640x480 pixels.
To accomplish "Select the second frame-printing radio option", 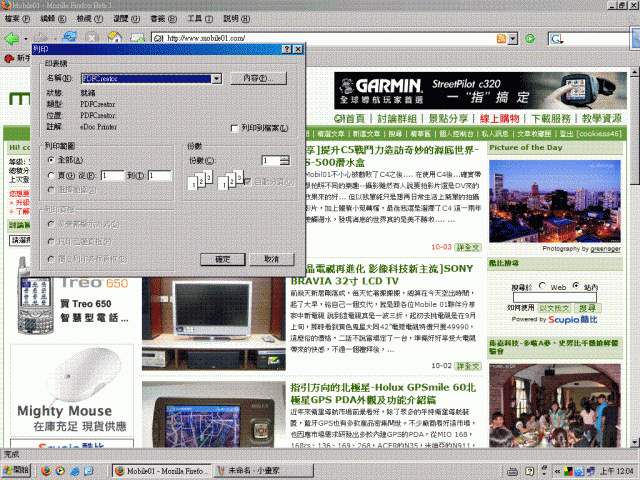I will point(51,242).
